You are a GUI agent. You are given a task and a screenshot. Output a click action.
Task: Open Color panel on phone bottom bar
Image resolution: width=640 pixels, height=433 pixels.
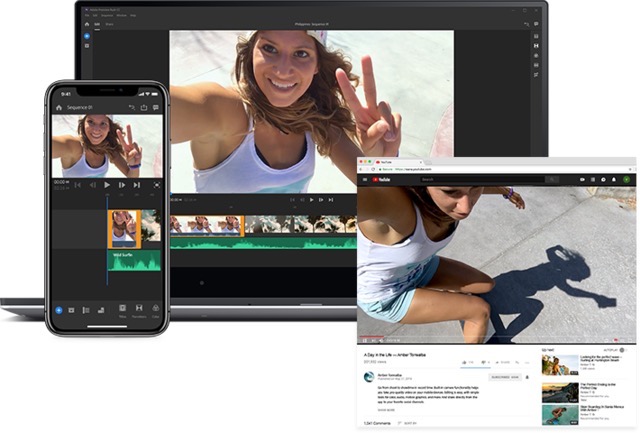click(x=155, y=310)
